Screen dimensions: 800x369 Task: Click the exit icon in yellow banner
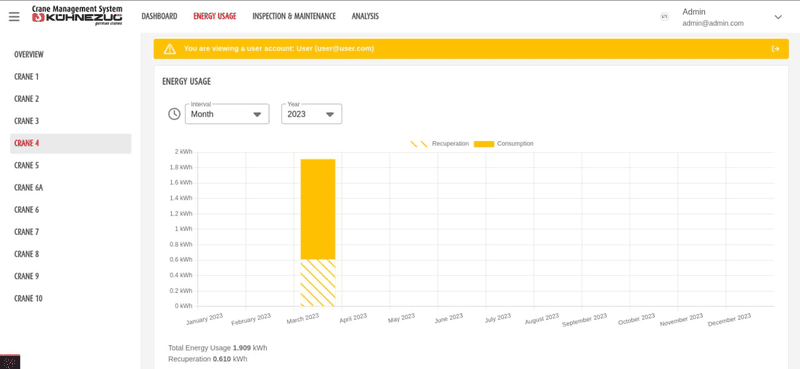point(776,49)
